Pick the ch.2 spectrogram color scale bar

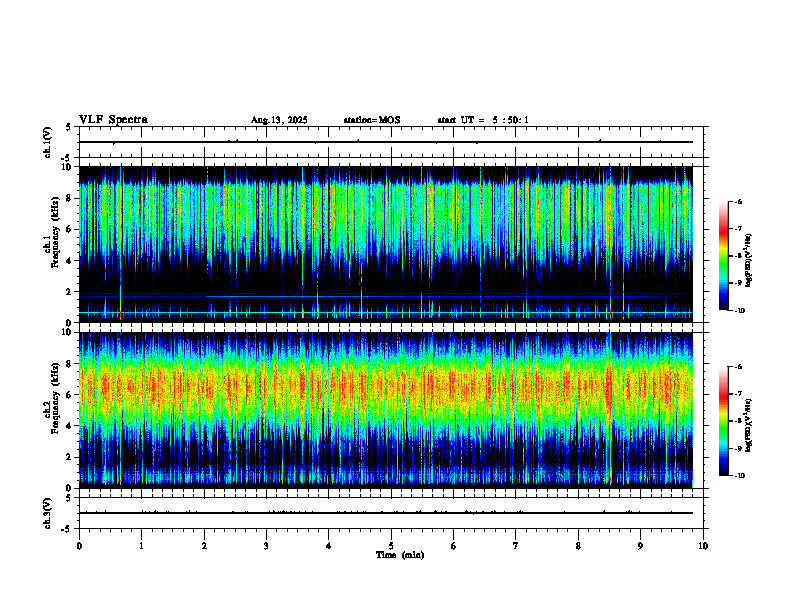pos(723,421)
